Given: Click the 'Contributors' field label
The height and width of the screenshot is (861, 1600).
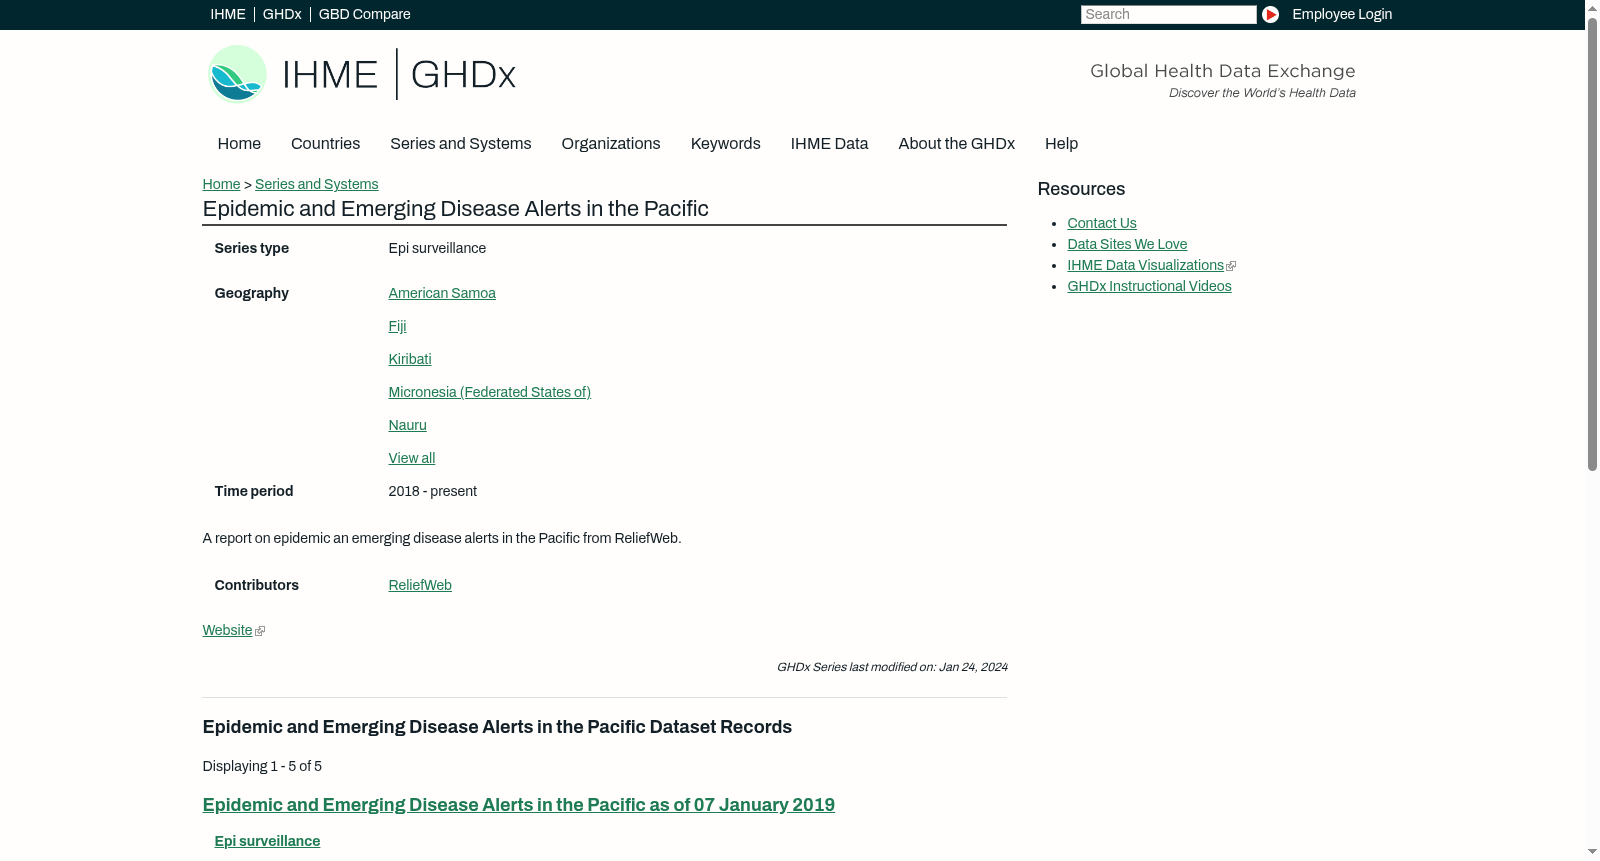Looking at the screenshot, I should [256, 585].
